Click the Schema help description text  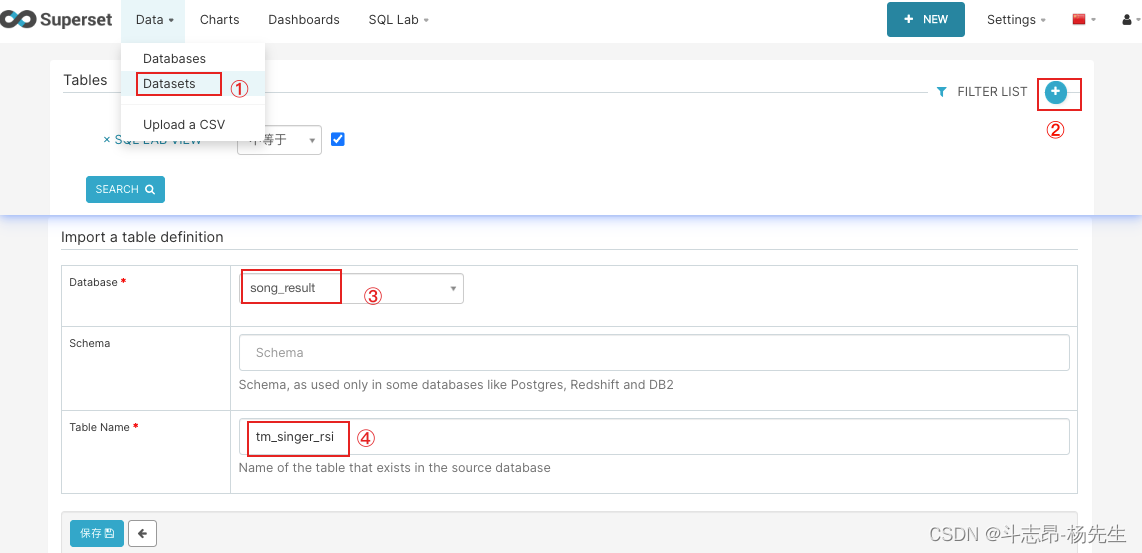tap(456, 384)
